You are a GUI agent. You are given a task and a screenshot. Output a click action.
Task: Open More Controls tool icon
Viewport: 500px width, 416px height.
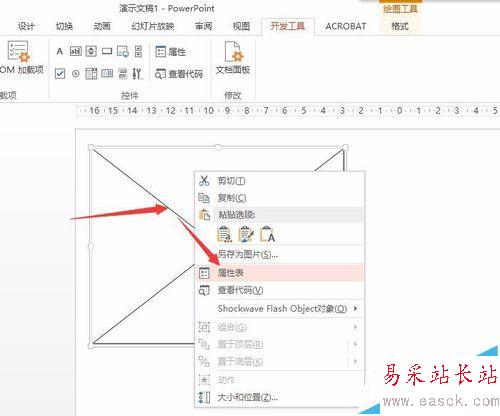coord(137,73)
